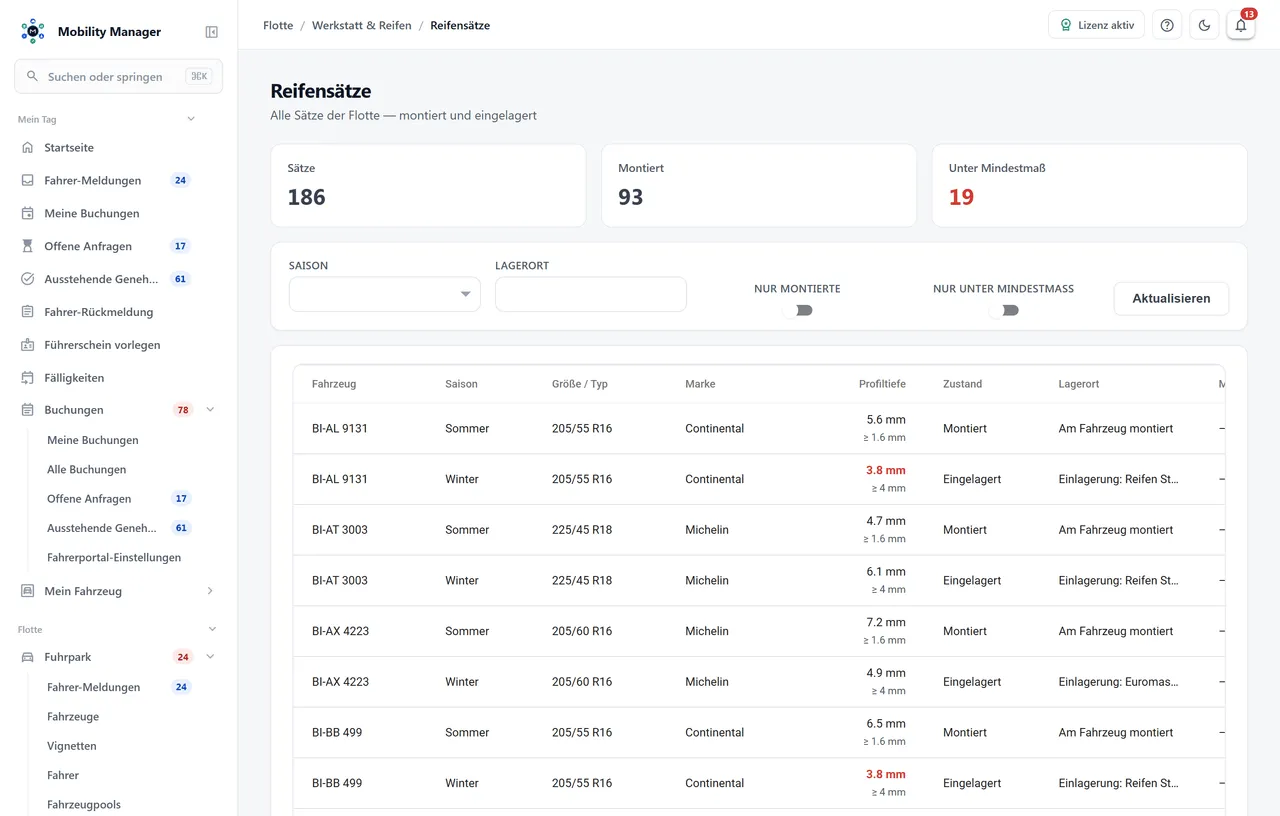Screen dimensions: 1280x816
Task: Click the Lizenz aktiv button
Action: [x=1096, y=25]
